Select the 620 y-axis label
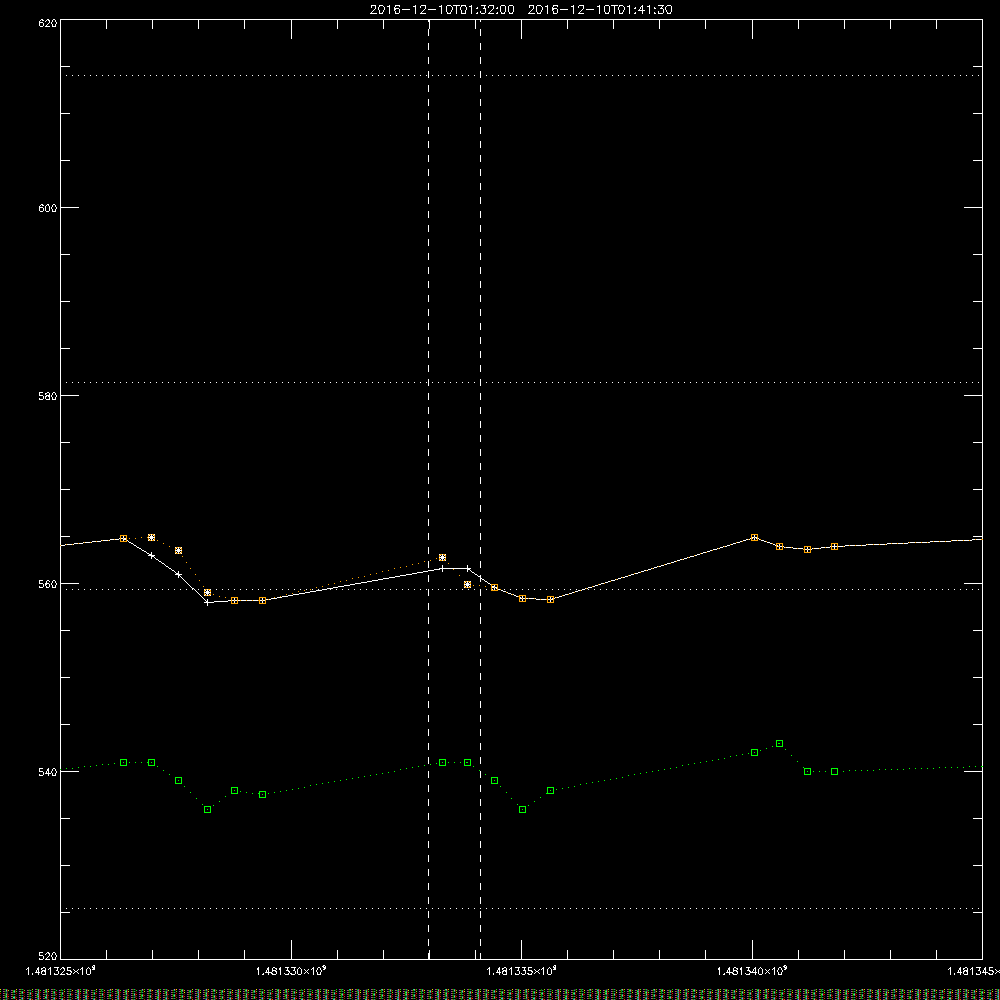Image resolution: width=1000 pixels, height=1000 pixels. click(x=48, y=23)
